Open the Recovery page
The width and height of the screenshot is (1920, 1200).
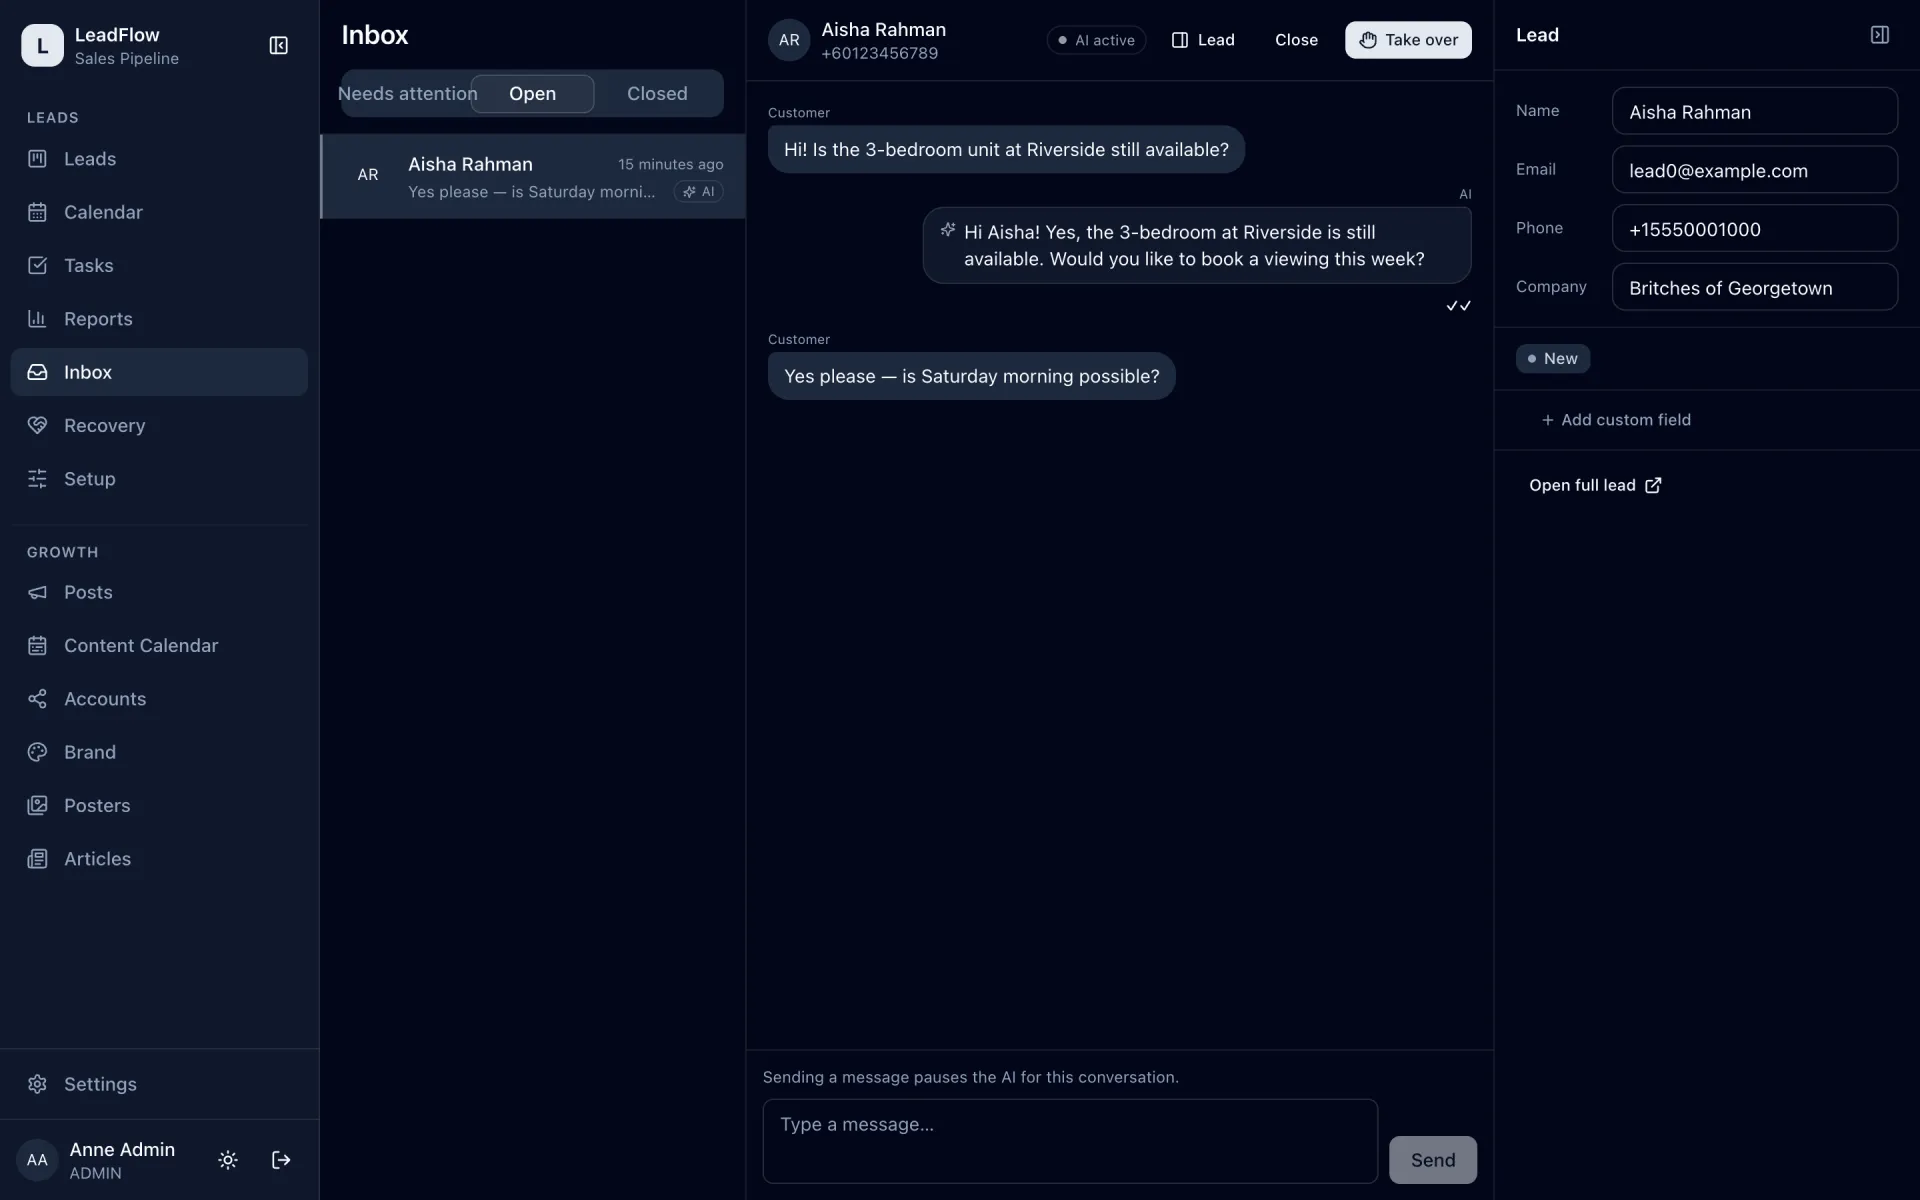159,425
